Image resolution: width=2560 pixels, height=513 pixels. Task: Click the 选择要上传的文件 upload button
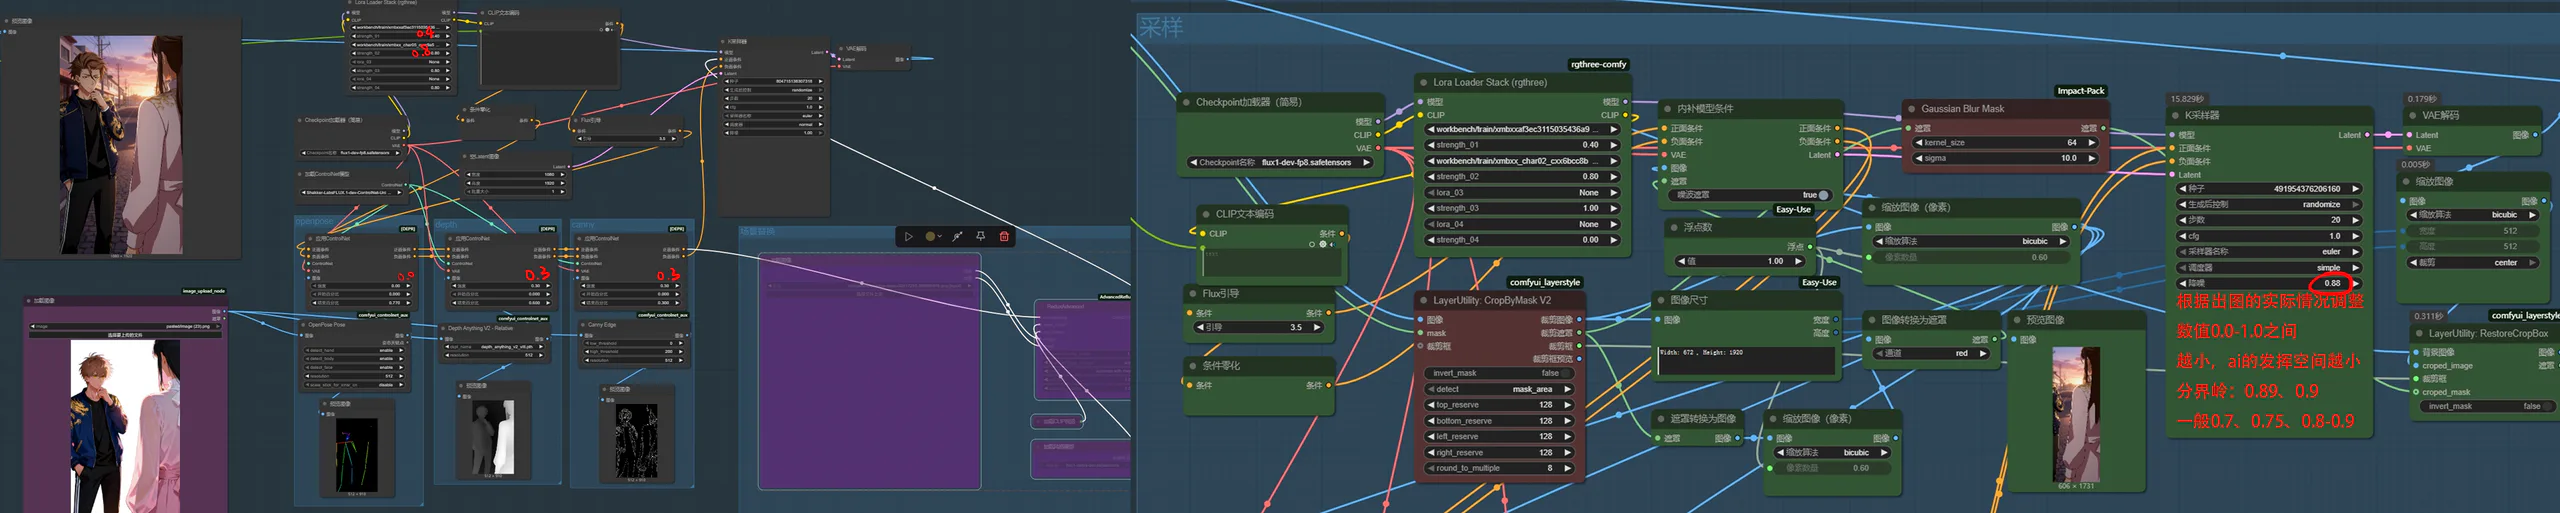[x=125, y=335]
